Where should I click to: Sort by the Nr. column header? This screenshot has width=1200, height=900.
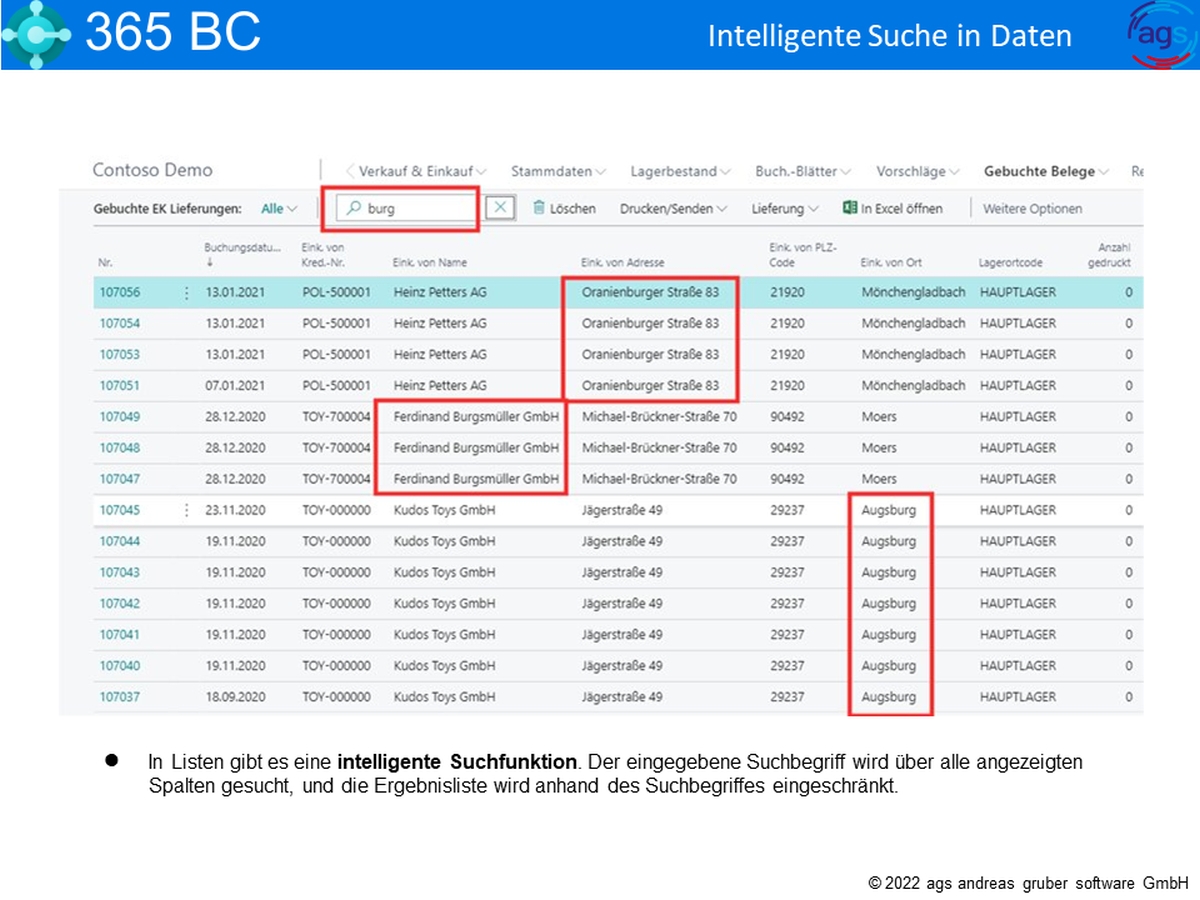pyautogui.click(x=106, y=263)
